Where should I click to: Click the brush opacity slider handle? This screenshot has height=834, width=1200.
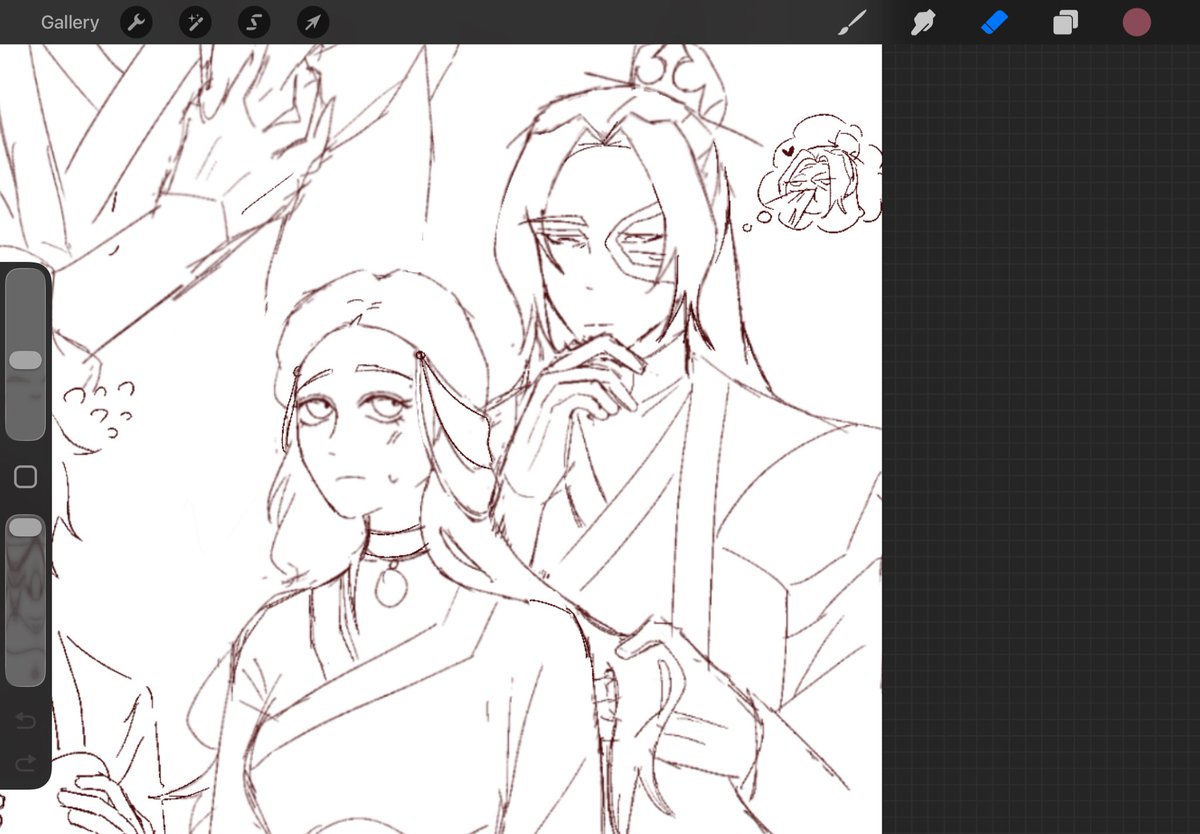click(x=25, y=527)
